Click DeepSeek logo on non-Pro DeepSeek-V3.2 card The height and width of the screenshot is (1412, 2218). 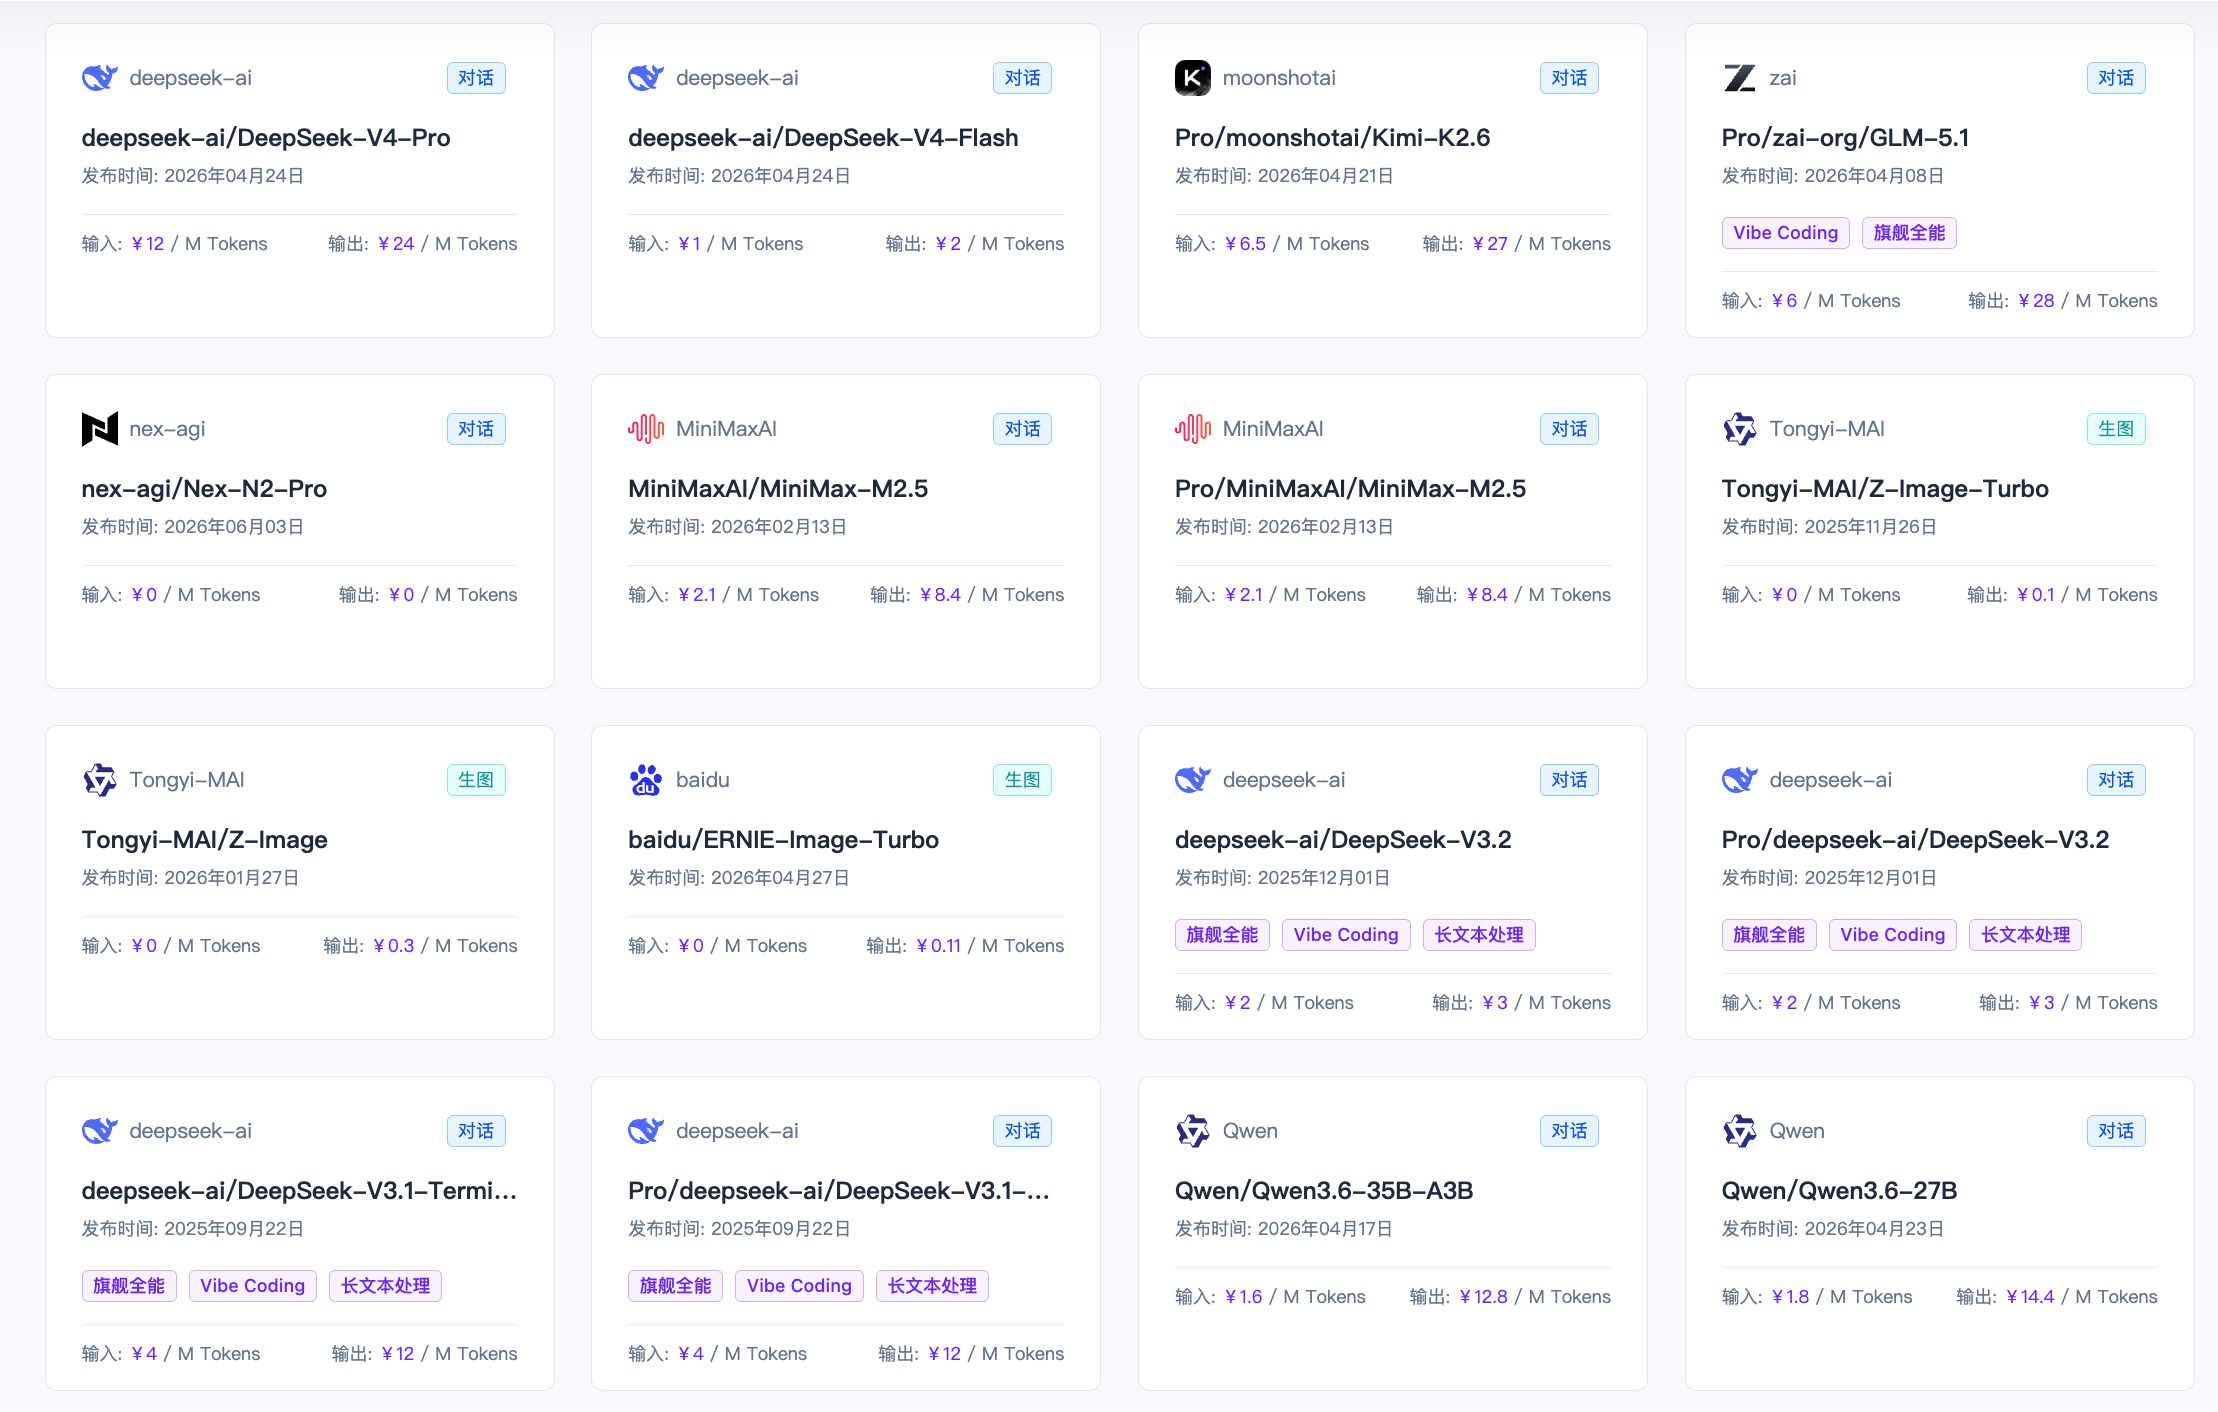(x=1193, y=780)
